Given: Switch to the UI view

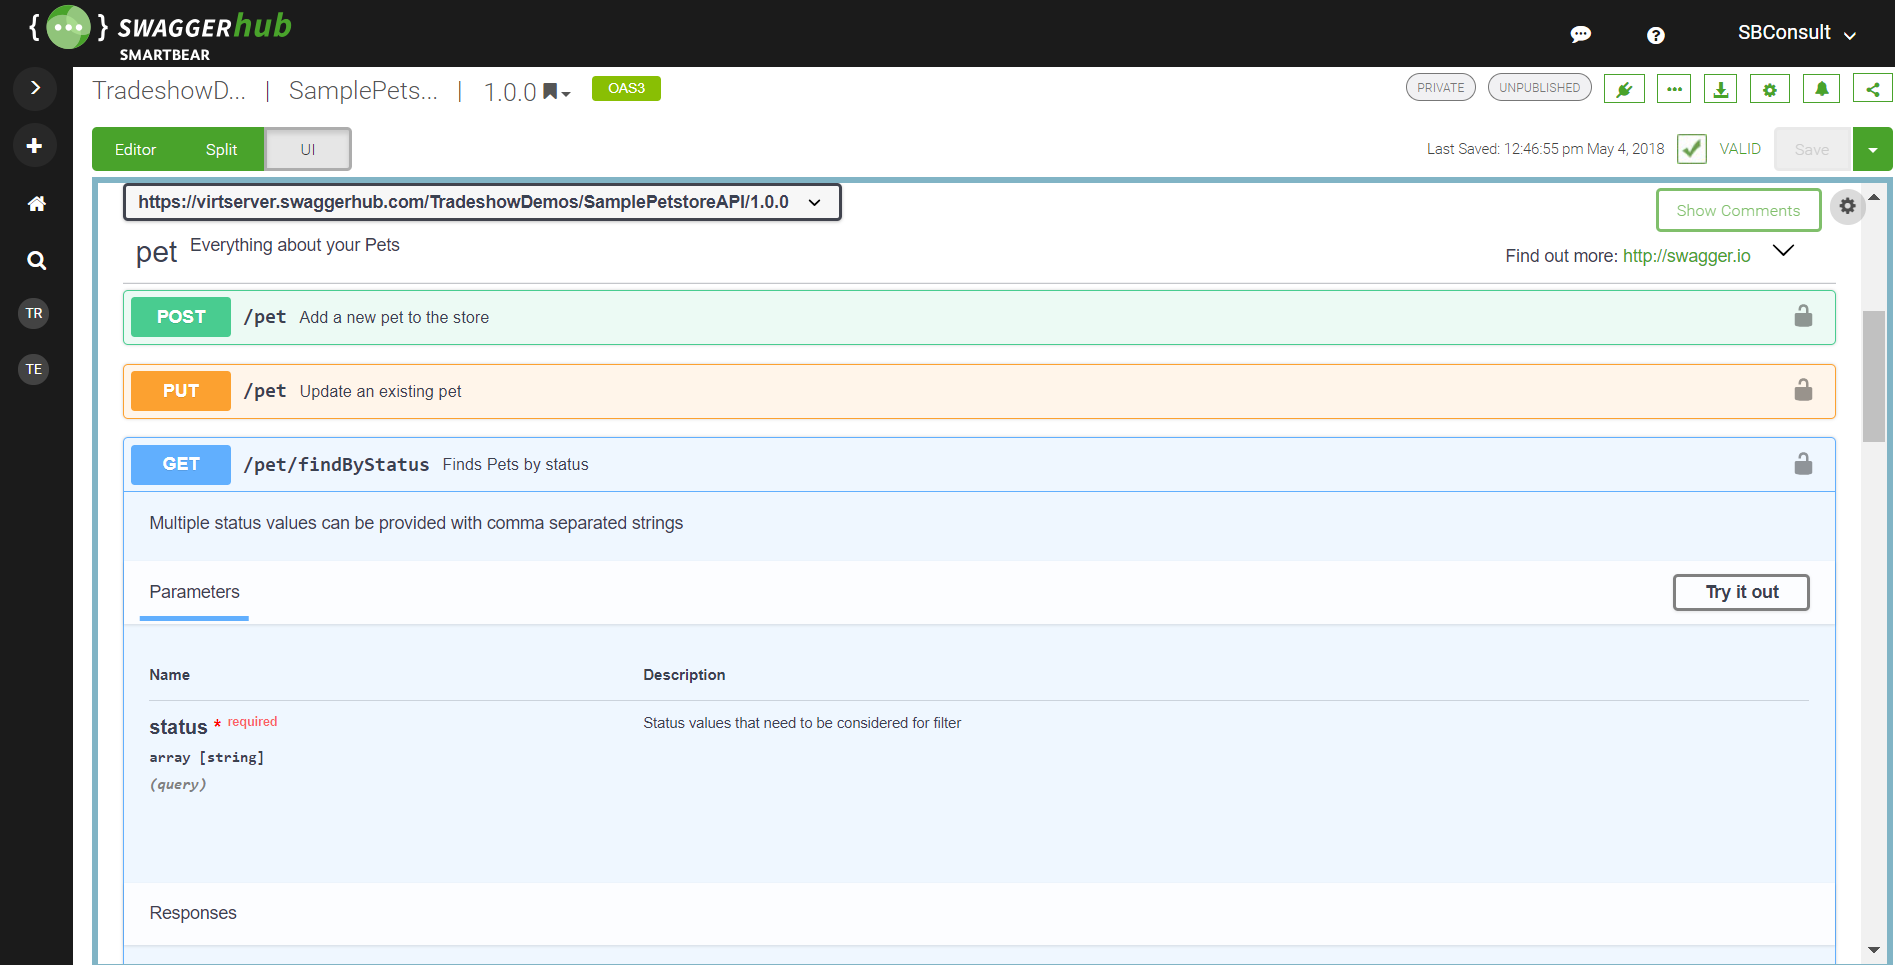Looking at the screenshot, I should [x=308, y=150].
